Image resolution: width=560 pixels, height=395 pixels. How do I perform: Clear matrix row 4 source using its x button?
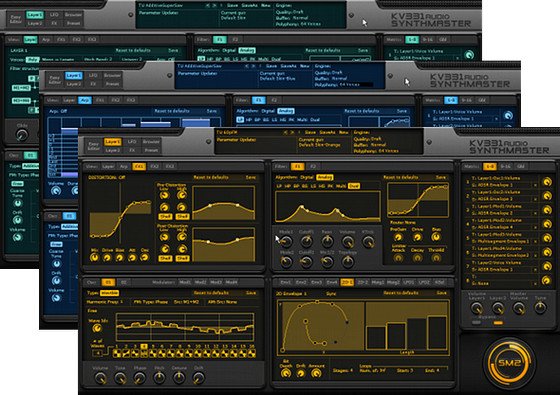[x=535, y=227]
